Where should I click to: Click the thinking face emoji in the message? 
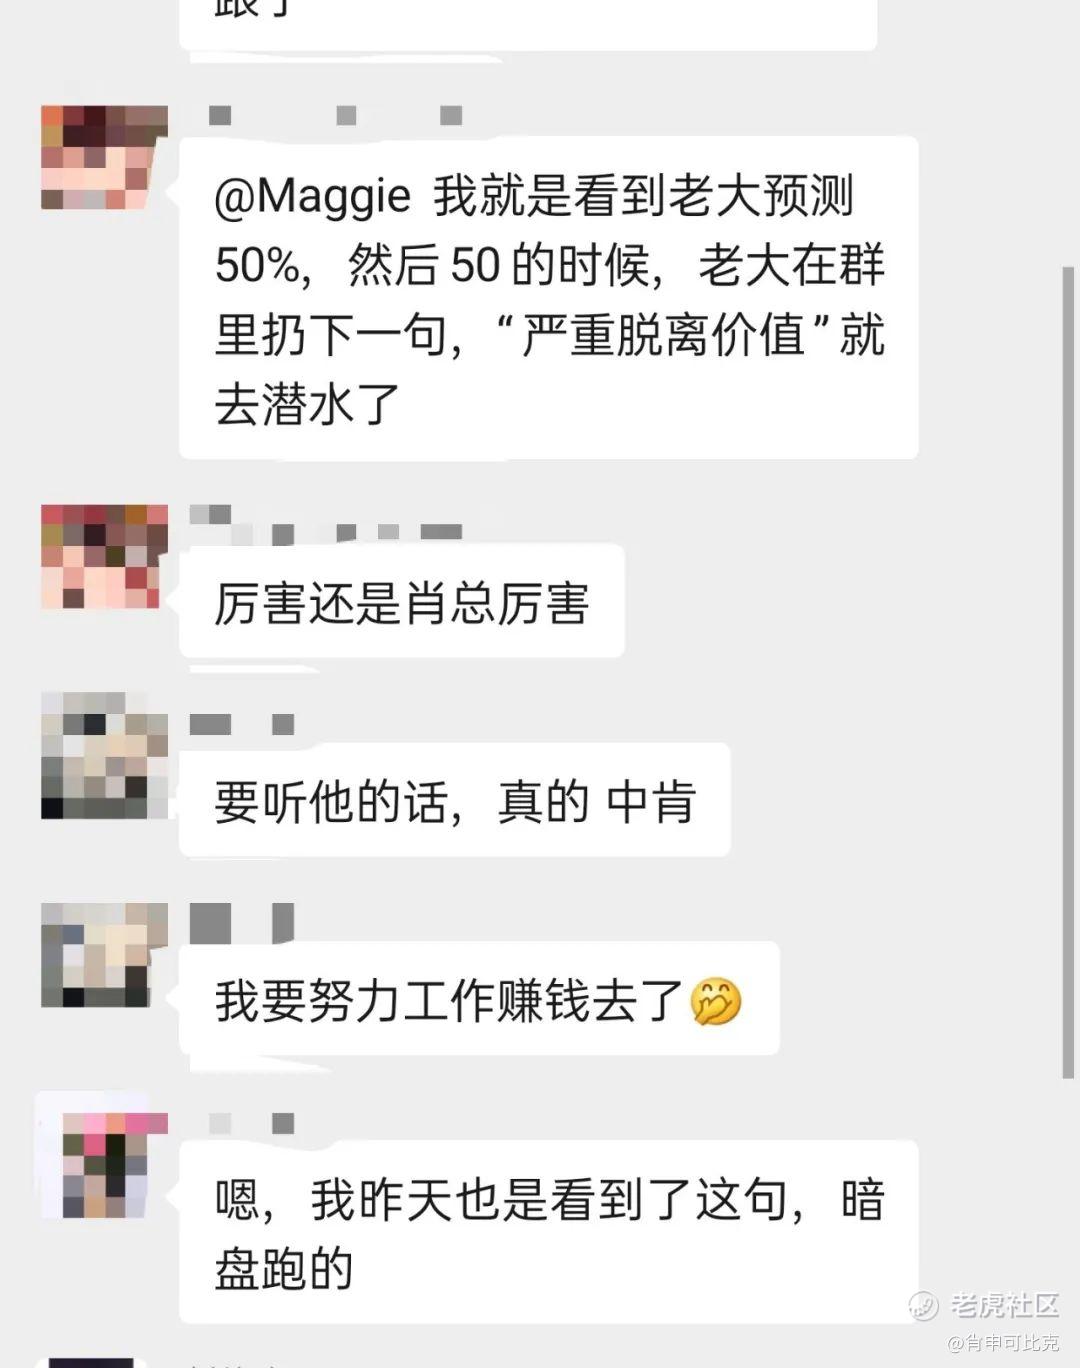(716, 1001)
